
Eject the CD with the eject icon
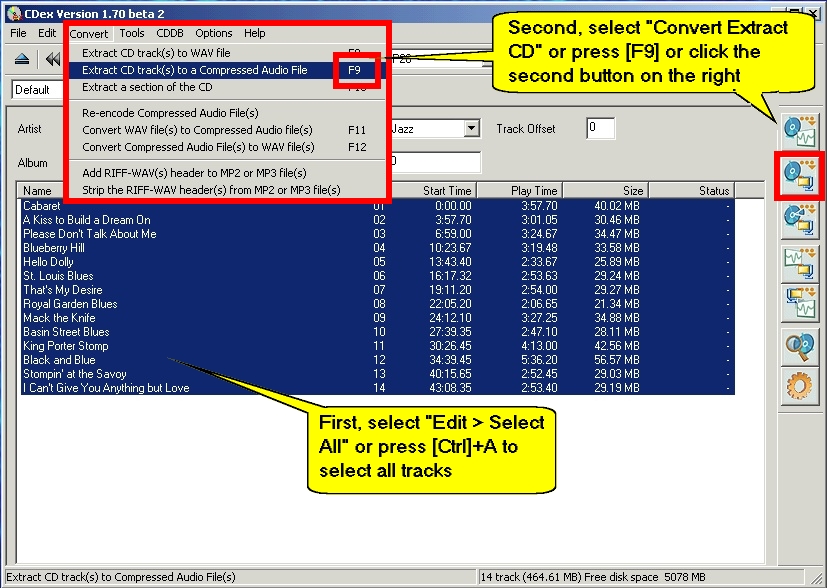point(22,59)
